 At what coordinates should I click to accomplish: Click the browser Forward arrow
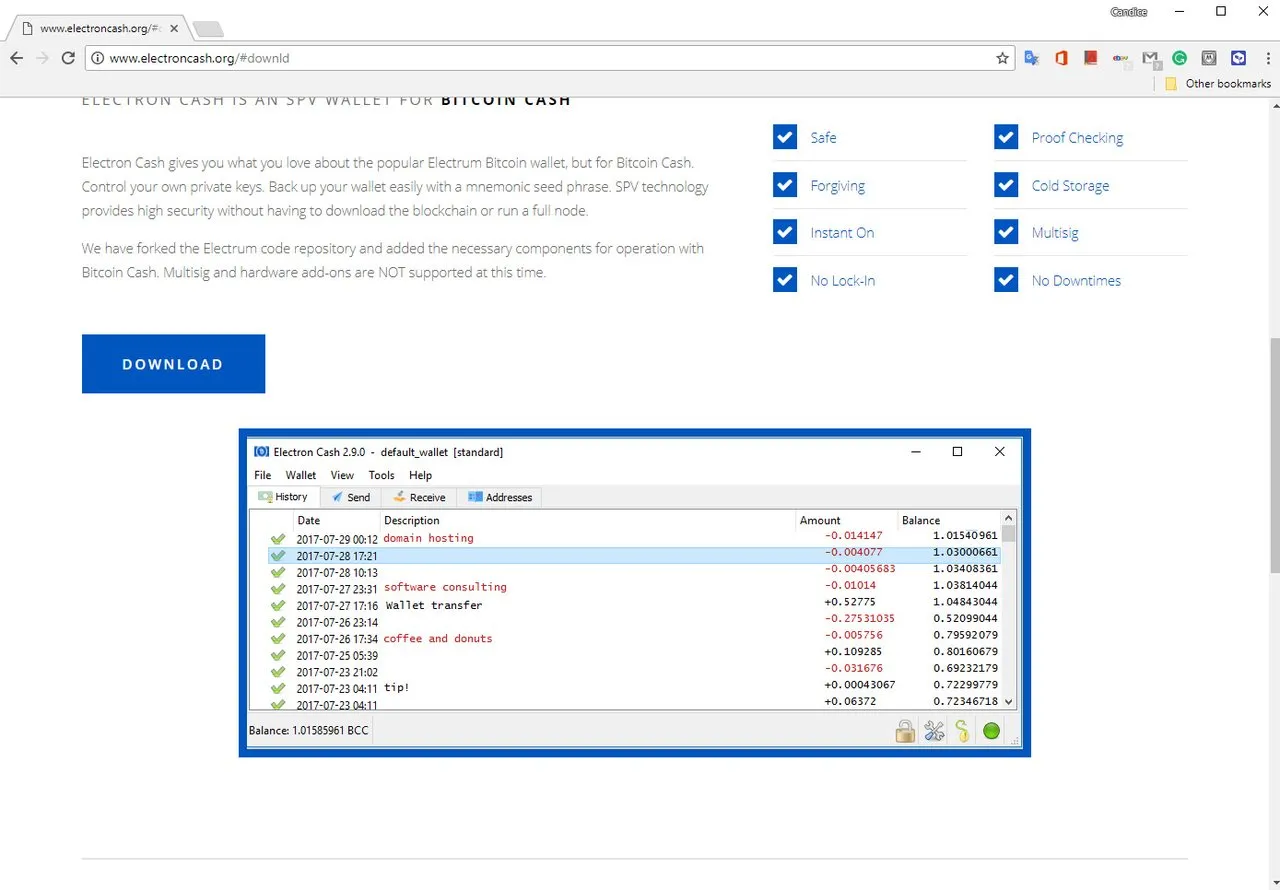click(x=42, y=58)
